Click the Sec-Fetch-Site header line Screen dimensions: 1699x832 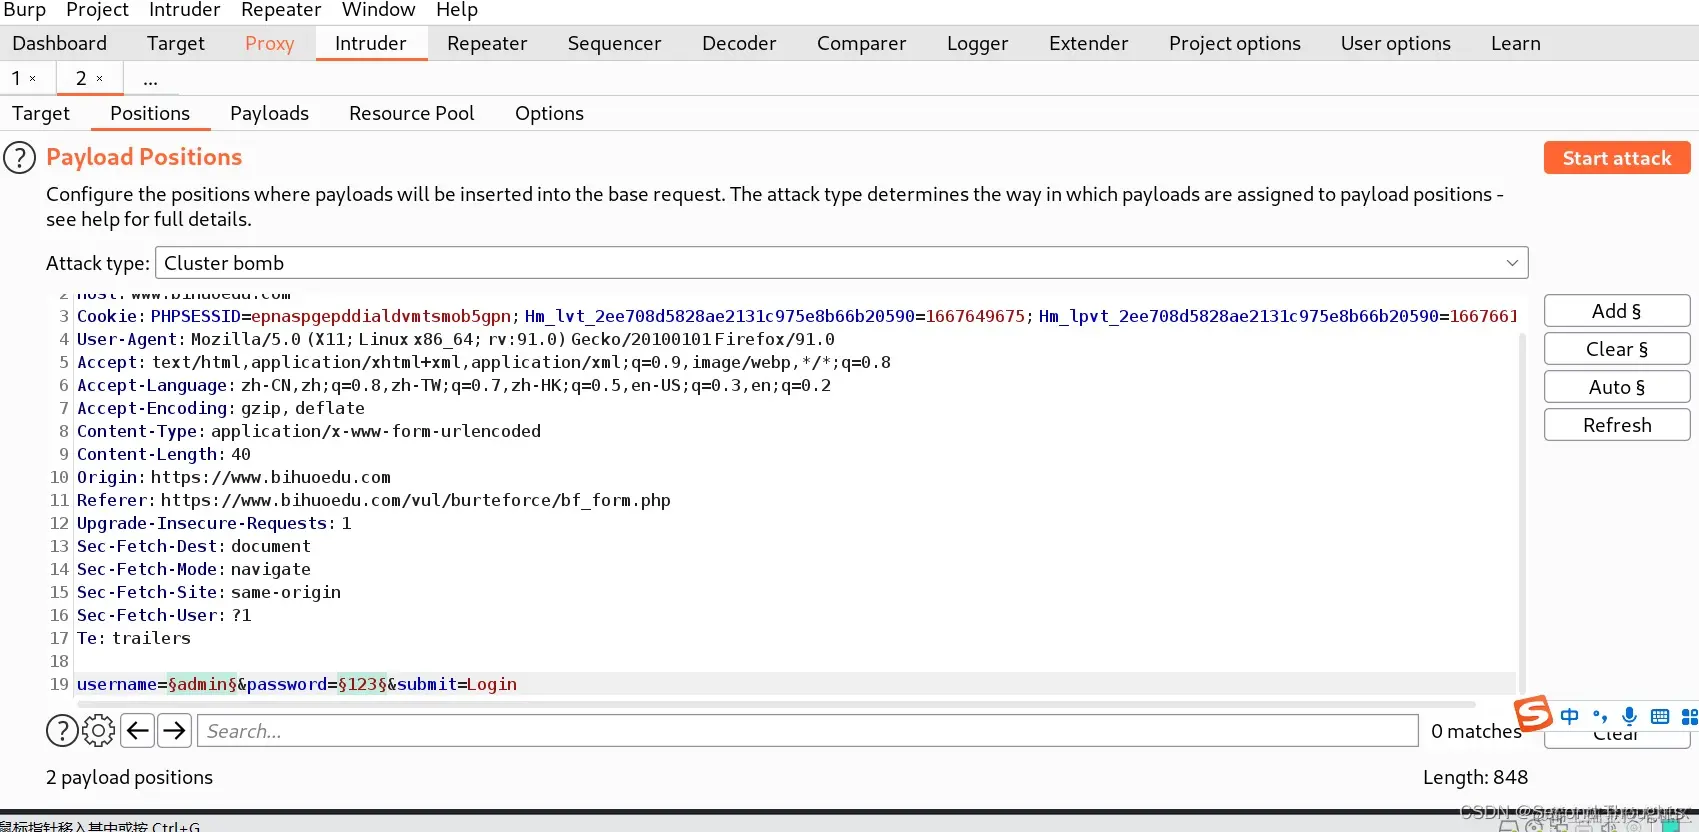[209, 592]
